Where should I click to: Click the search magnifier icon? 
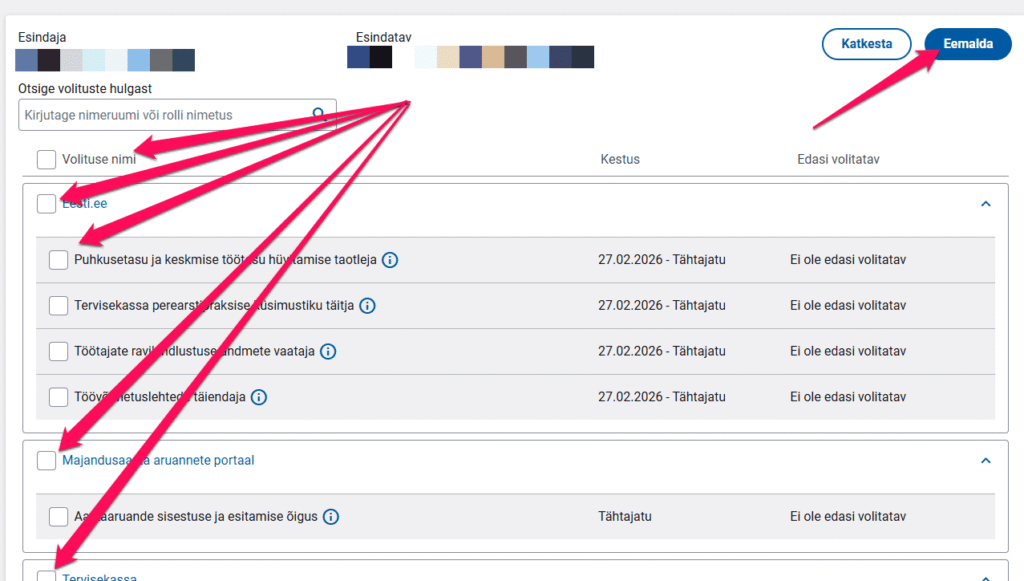click(x=320, y=114)
